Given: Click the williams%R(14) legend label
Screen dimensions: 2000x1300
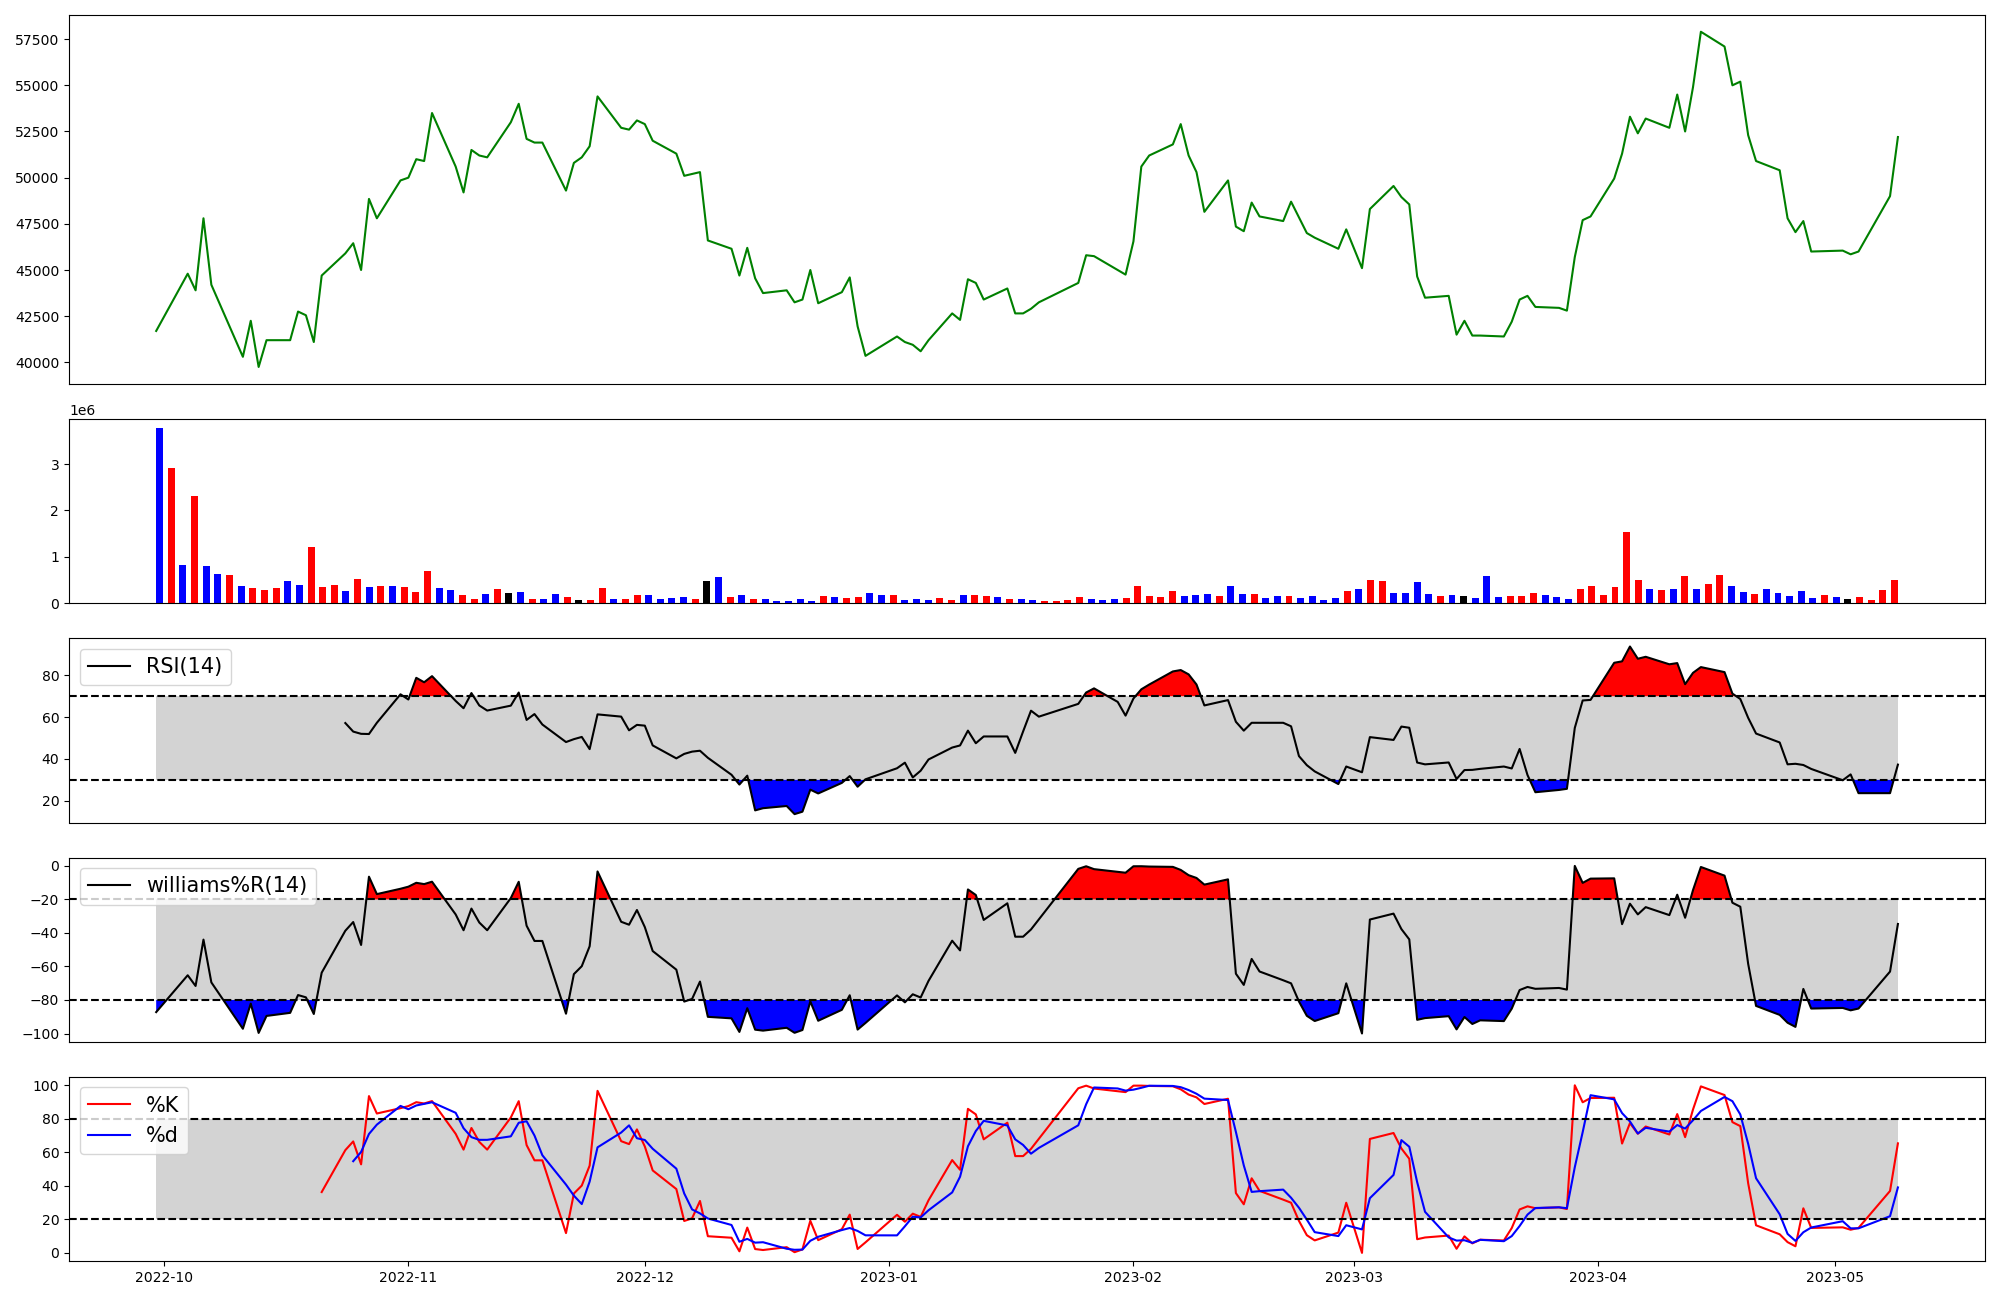Looking at the screenshot, I should [226, 885].
